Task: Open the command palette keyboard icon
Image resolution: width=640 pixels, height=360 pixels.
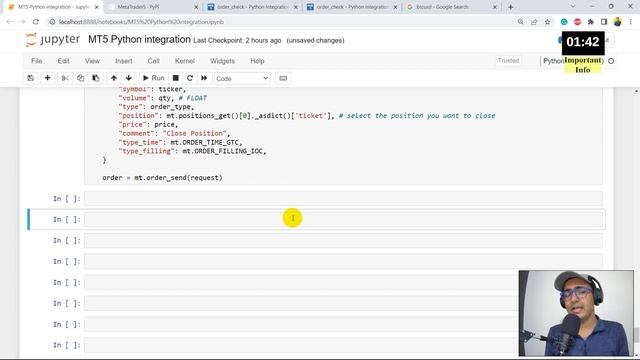Action: [x=283, y=78]
